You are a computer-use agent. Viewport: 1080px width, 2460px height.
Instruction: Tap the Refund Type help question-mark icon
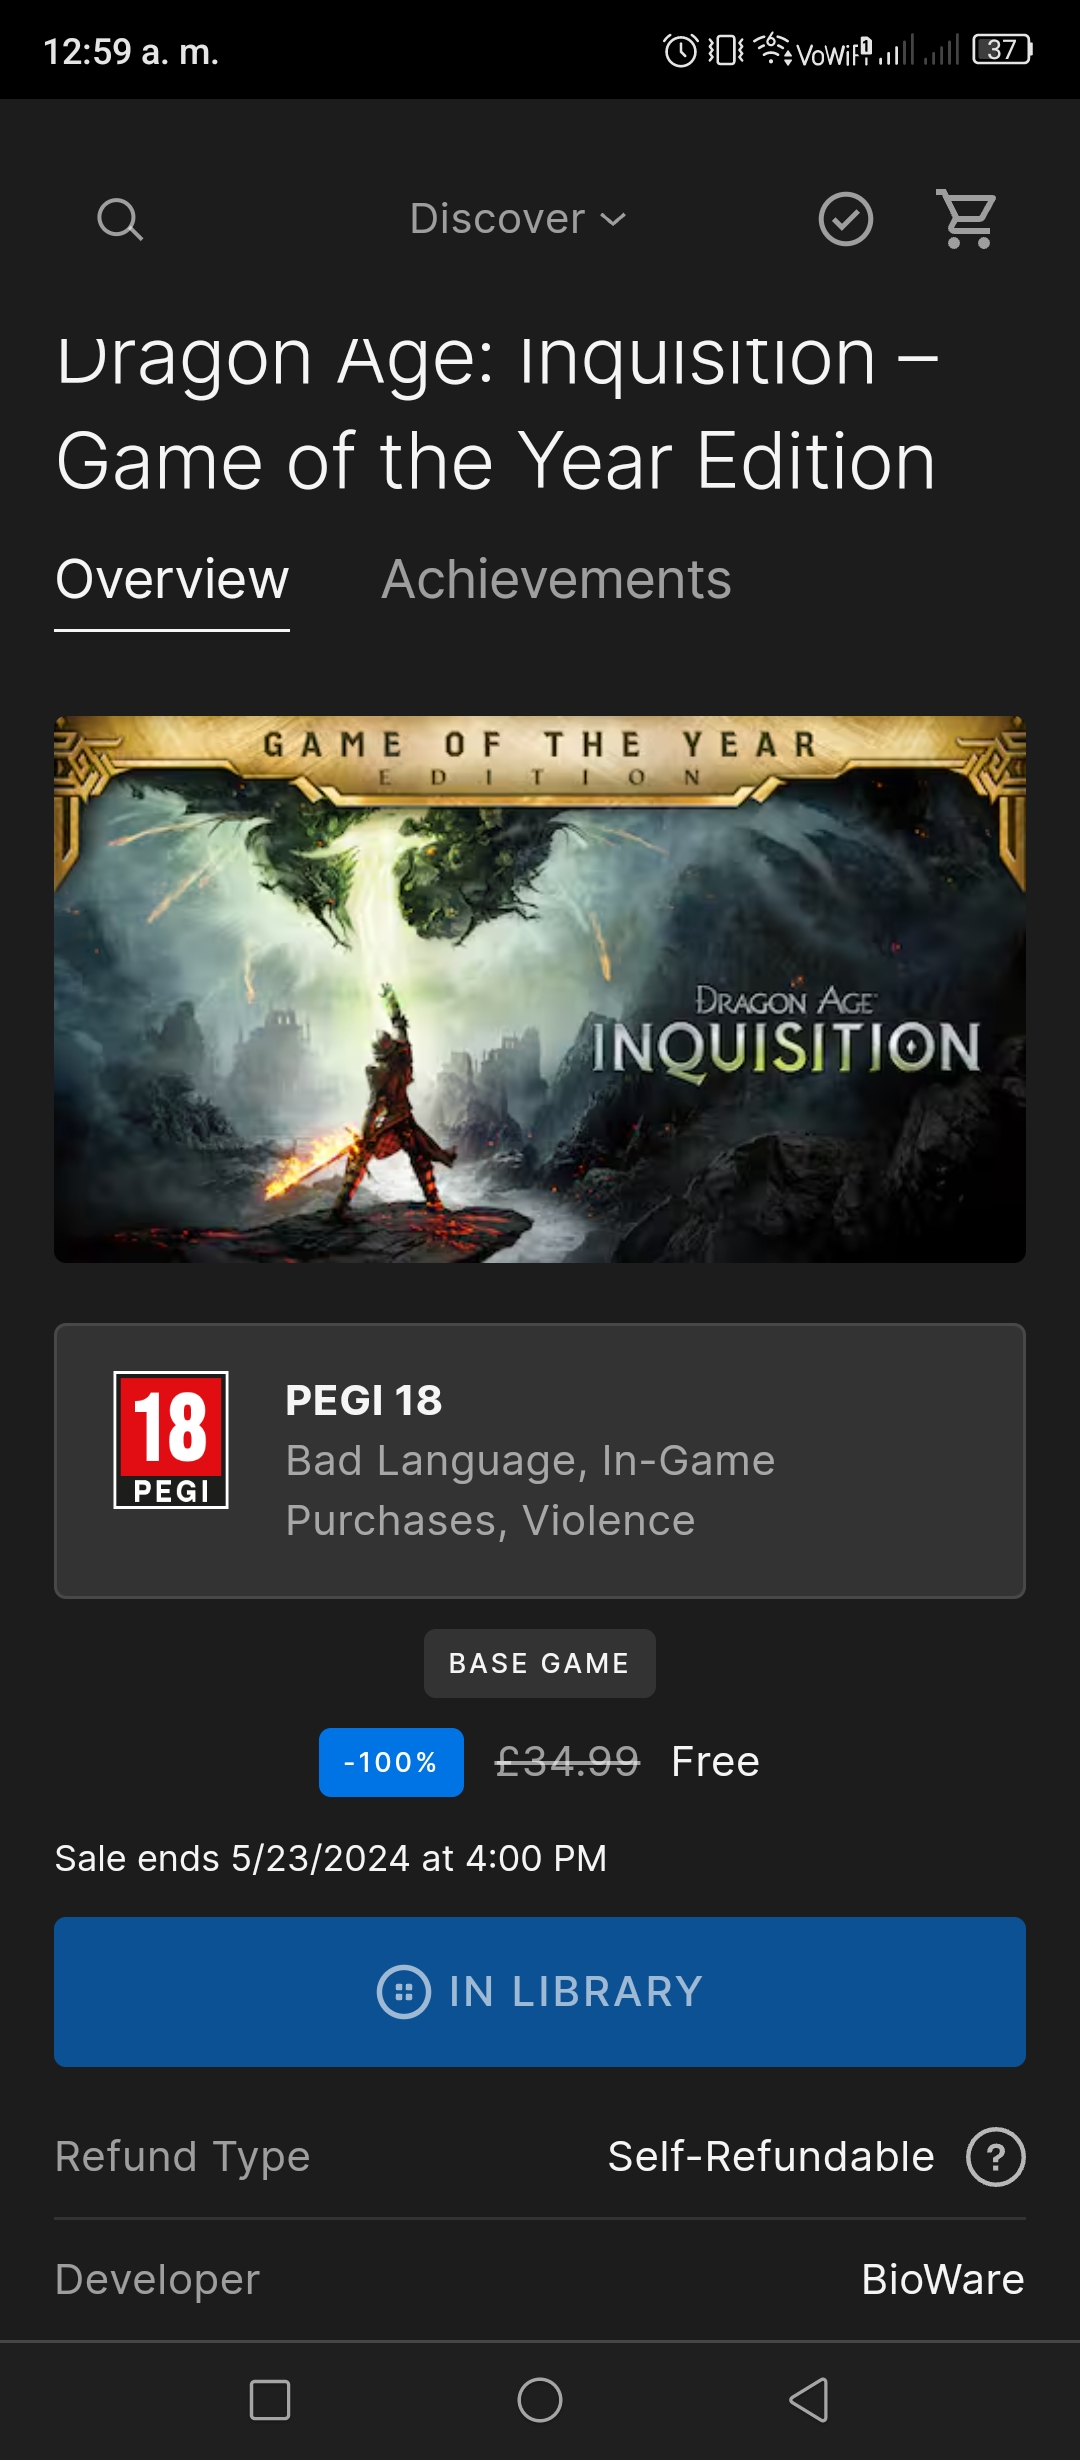click(x=996, y=2157)
